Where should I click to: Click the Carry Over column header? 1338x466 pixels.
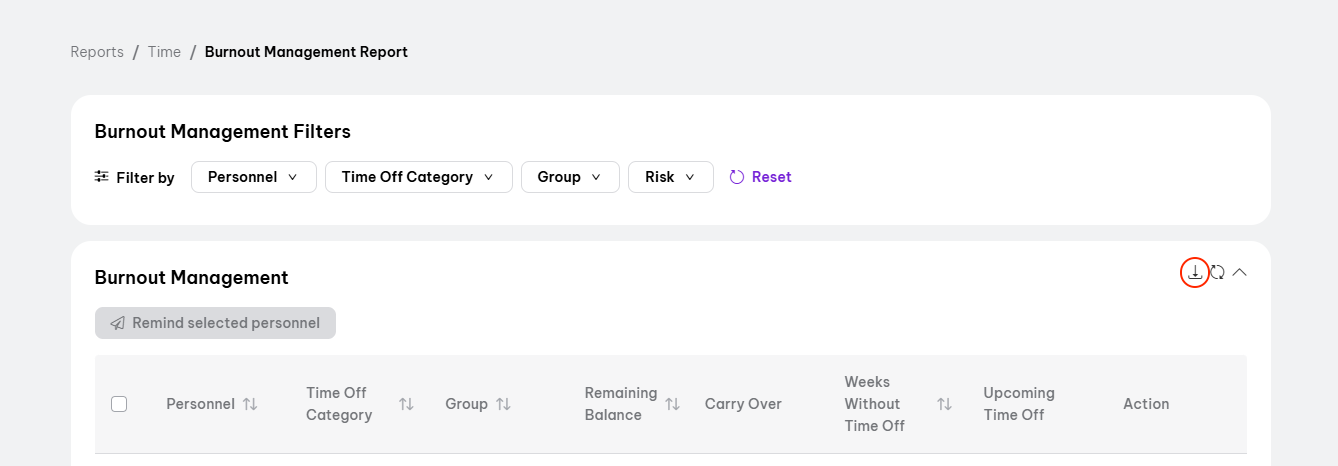(x=743, y=404)
